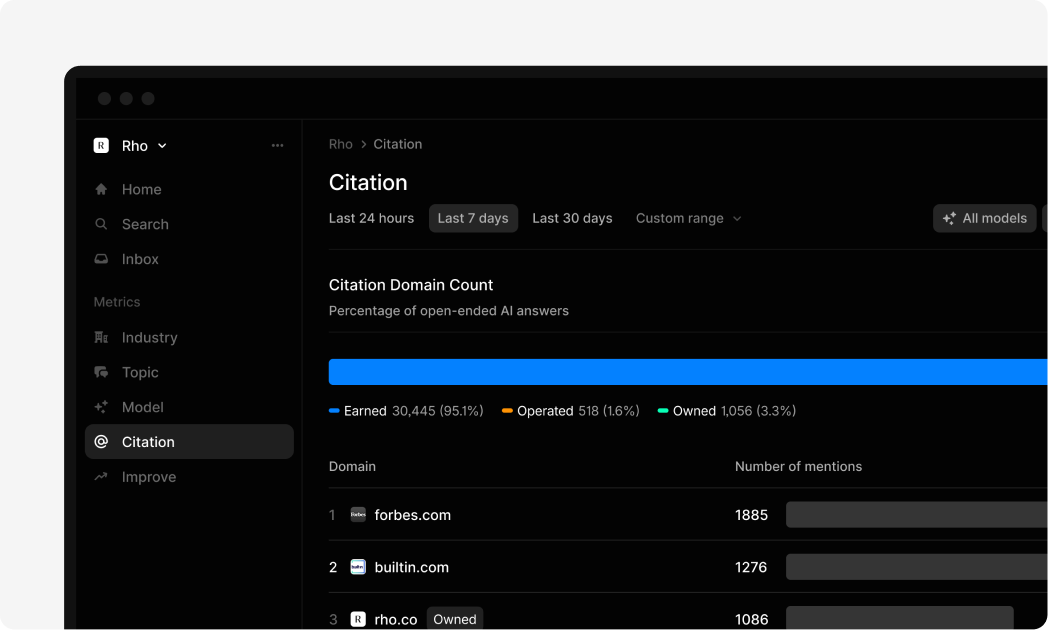The width and height of the screenshot is (1048, 630).
Task: Click the blue Earned legend swatch
Action: [x=334, y=411]
